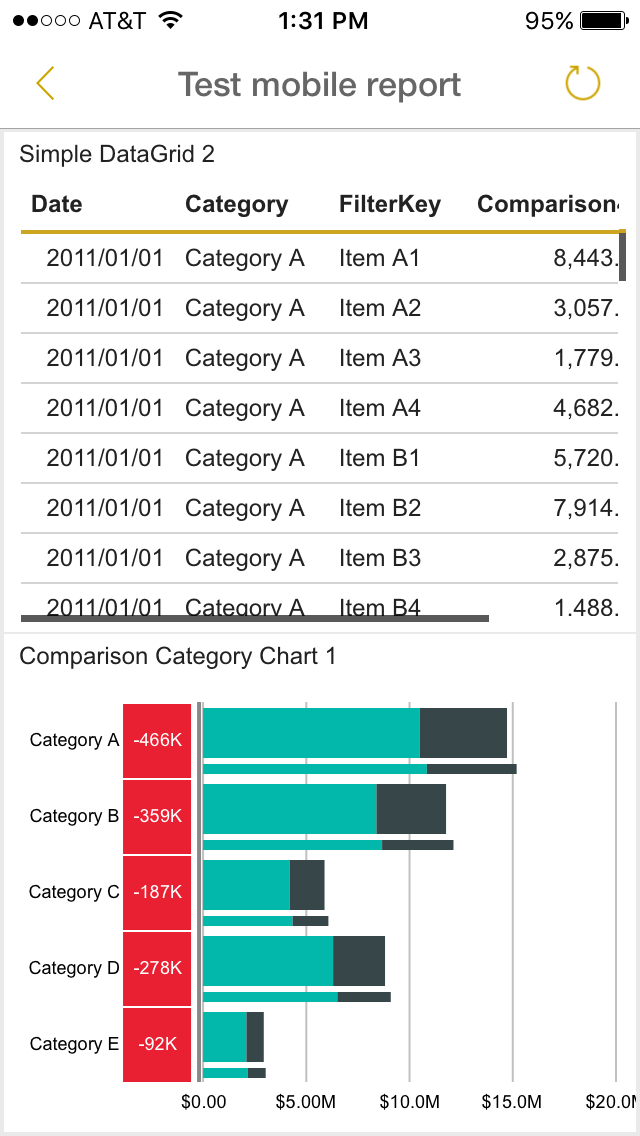
Task: Toggle sorting on the FilterKey column header
Action: [389, 204]
